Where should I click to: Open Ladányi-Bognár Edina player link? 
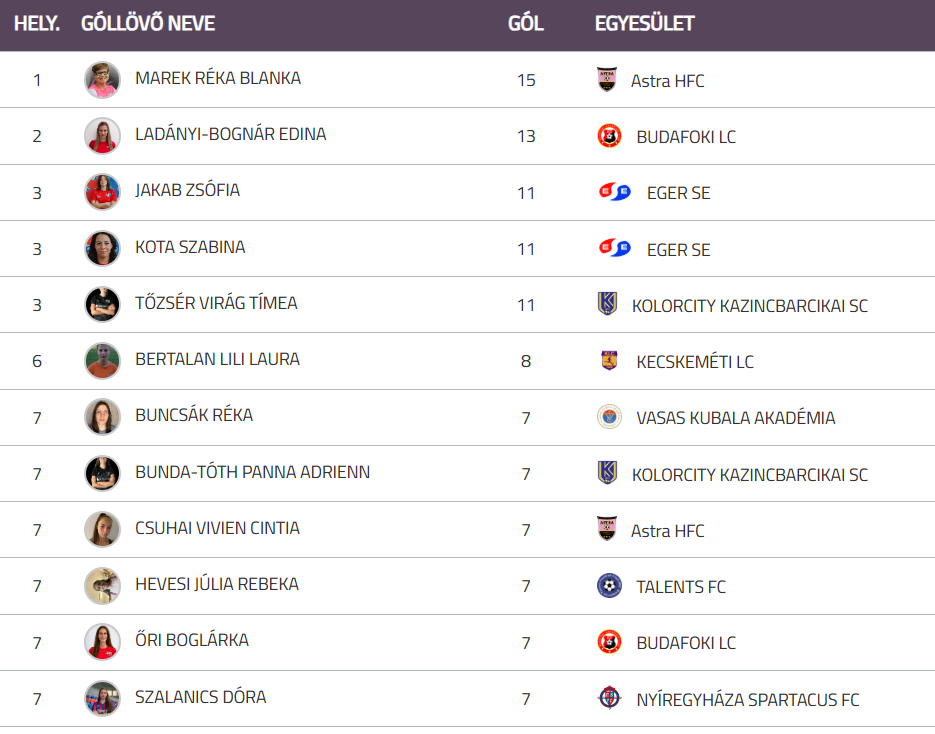231,134
